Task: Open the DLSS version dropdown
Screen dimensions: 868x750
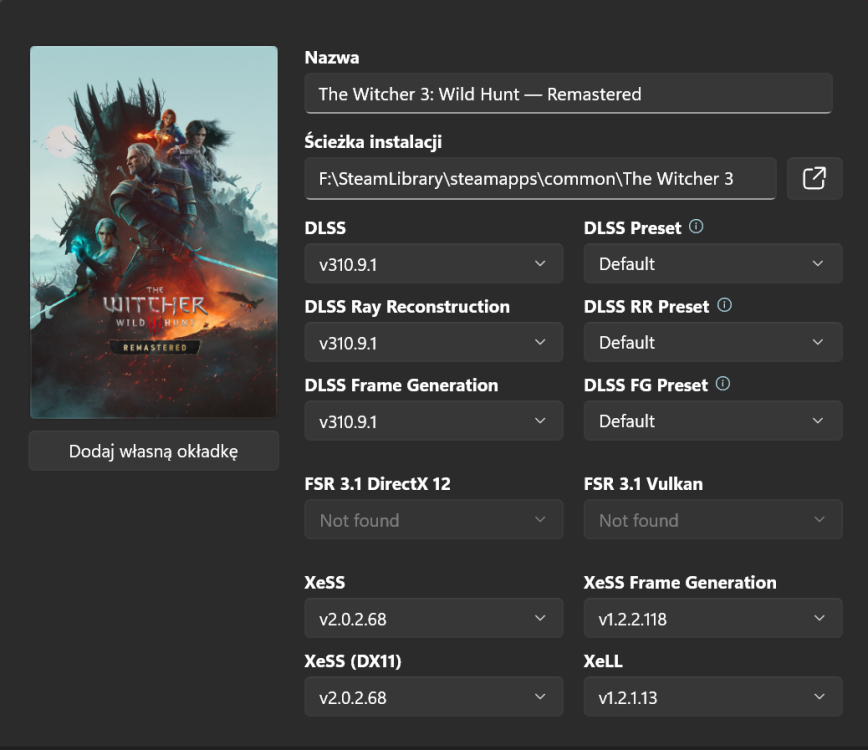Action: tap(433, 264)
